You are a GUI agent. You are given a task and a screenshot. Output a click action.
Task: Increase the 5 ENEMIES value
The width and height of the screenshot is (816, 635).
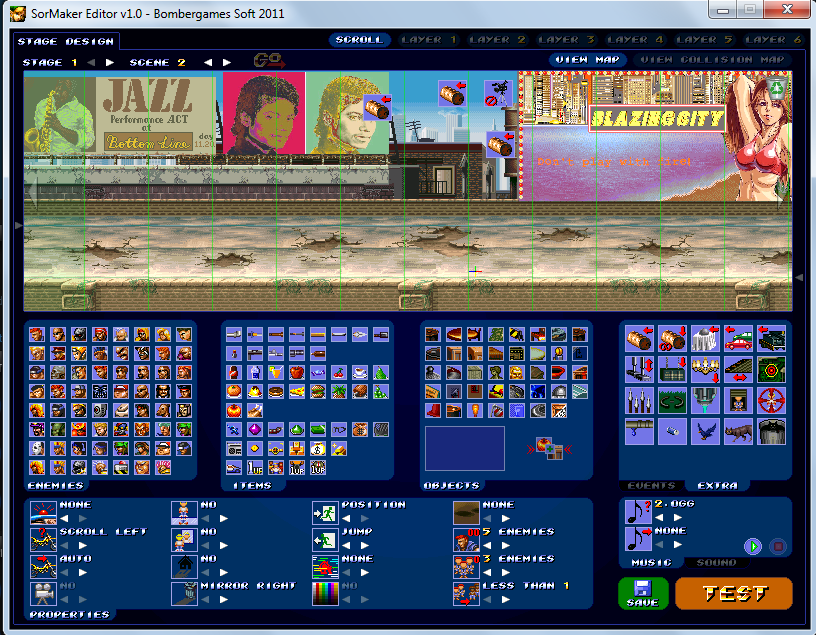click(506, 545)
